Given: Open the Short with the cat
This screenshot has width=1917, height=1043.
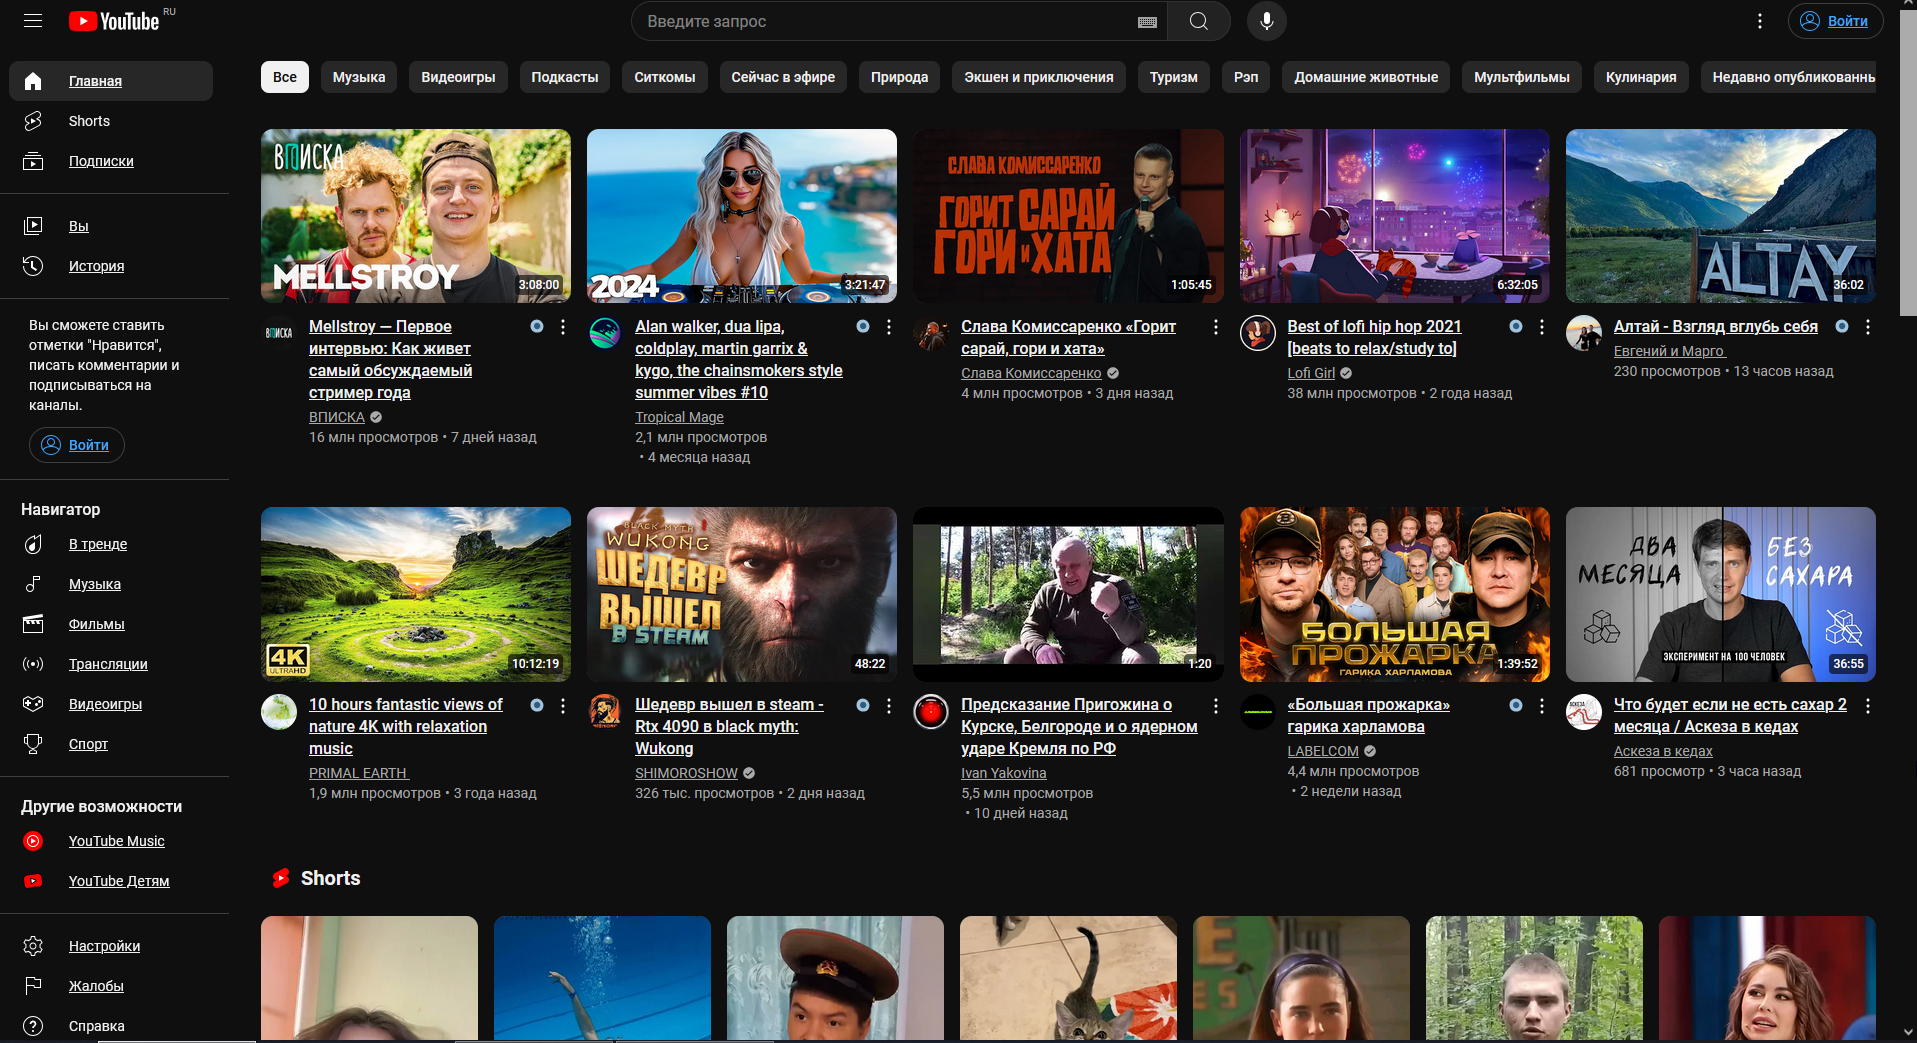Looking at the screenshot, I should [1068, 978].
